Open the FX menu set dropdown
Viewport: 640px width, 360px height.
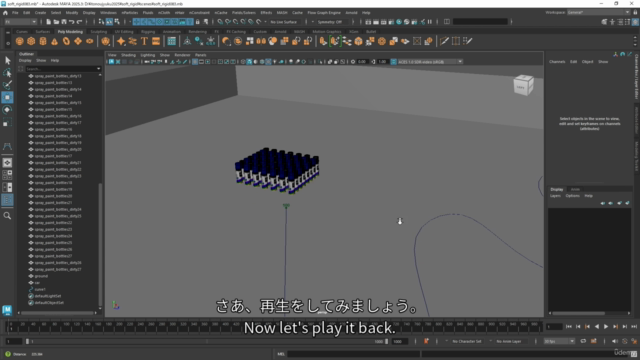pyautogui.click(x=20, y=22)
